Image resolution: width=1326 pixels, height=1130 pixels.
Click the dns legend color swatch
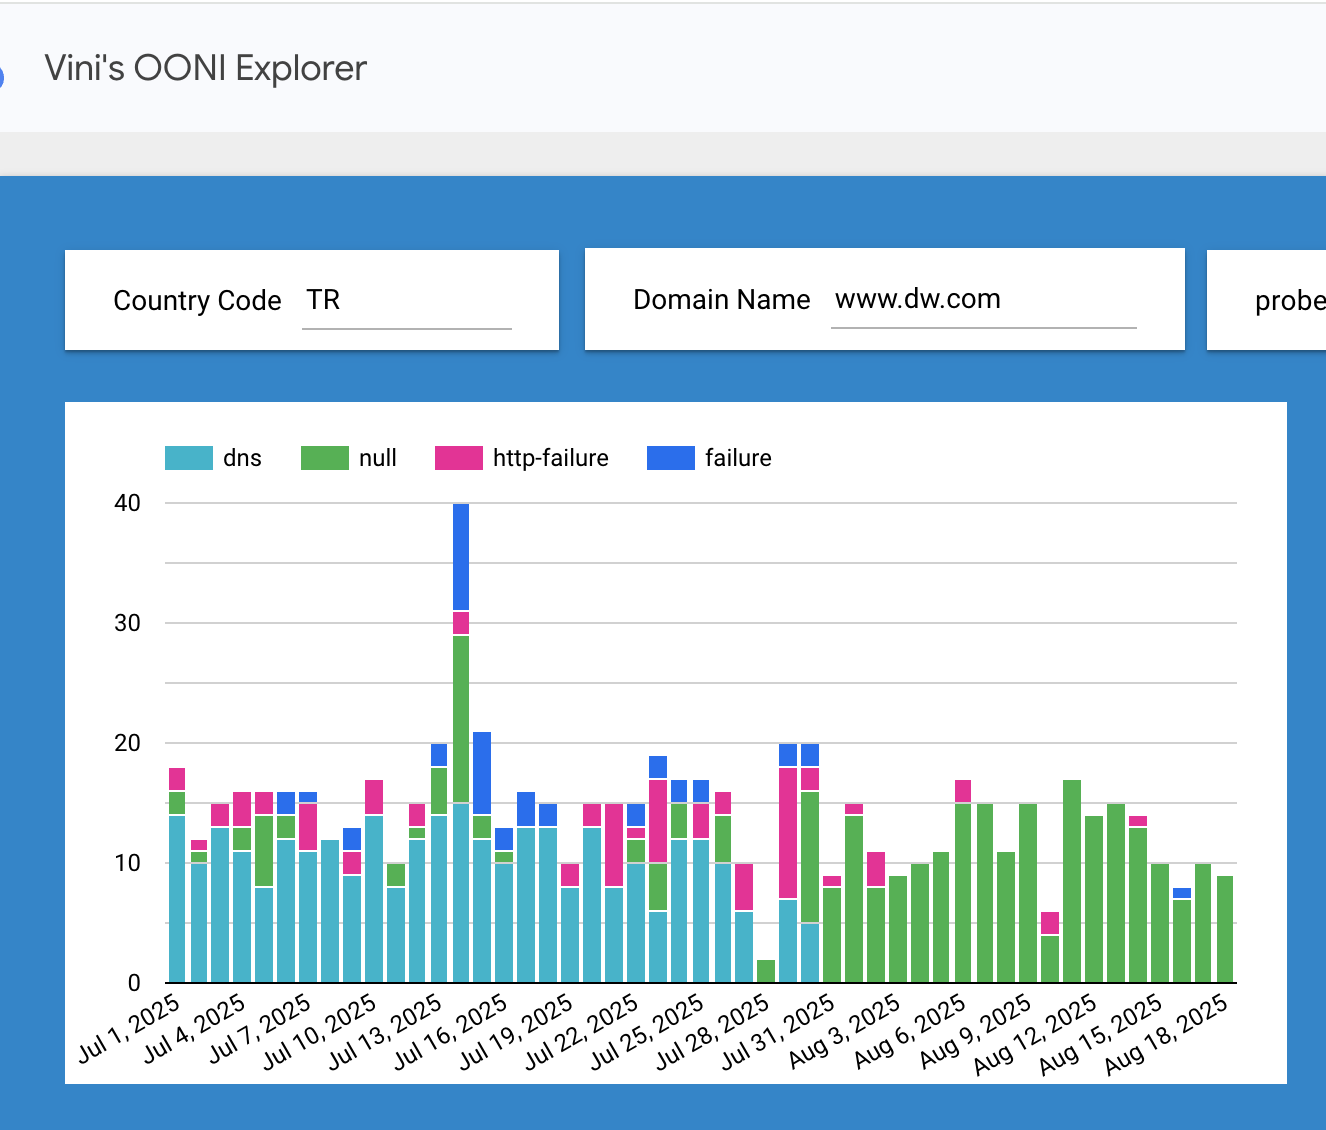coord(189,458)
